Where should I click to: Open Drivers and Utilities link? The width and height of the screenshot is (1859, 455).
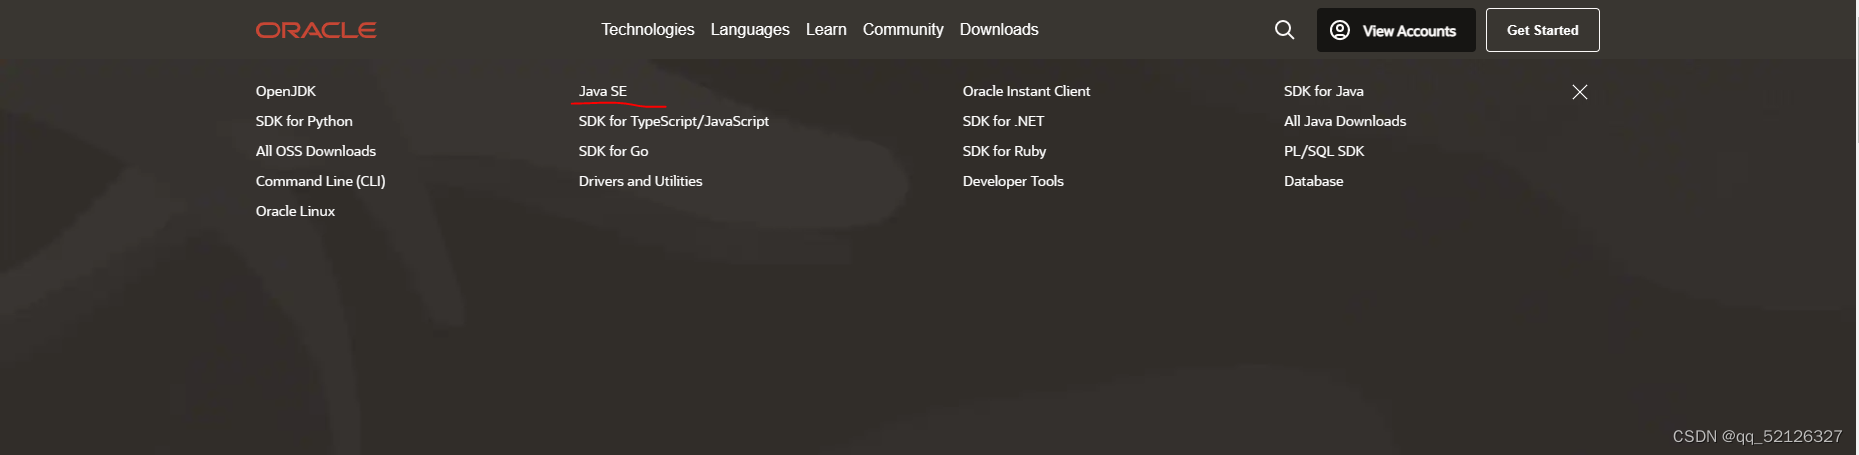point(641,181)
